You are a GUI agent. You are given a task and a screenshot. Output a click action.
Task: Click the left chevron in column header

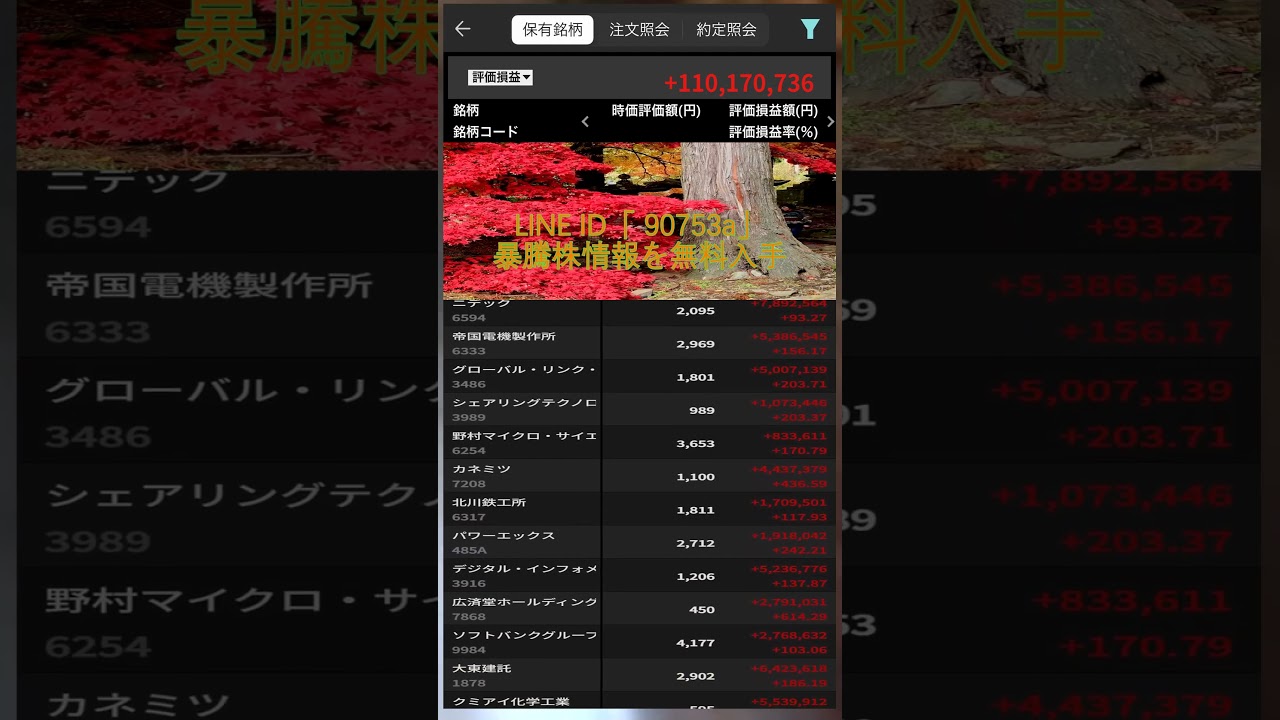[585, 122]
